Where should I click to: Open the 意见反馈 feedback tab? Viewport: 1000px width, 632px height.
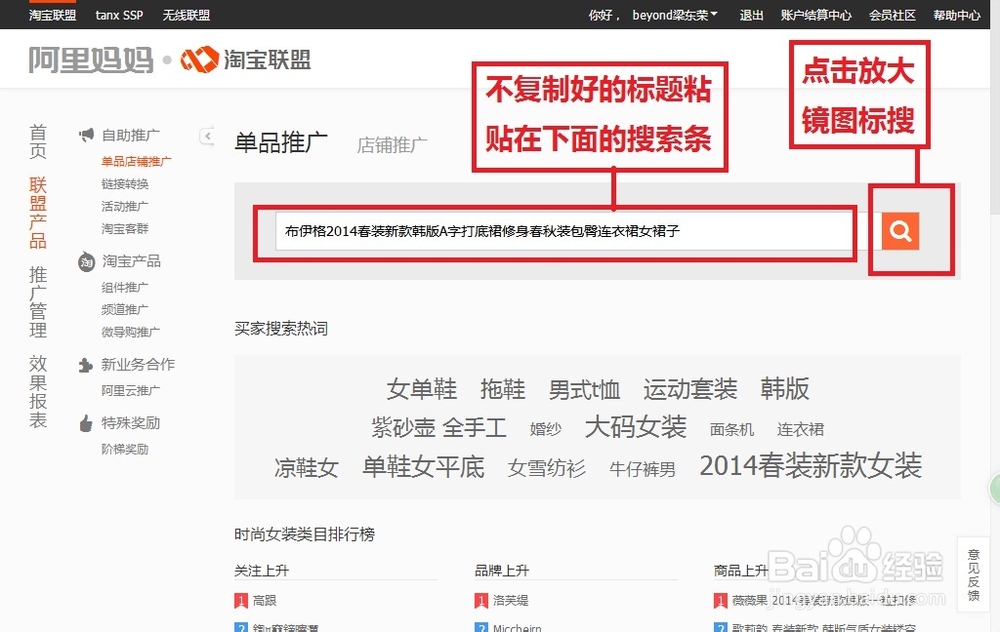pyautogui.click(x=973, y=575)
